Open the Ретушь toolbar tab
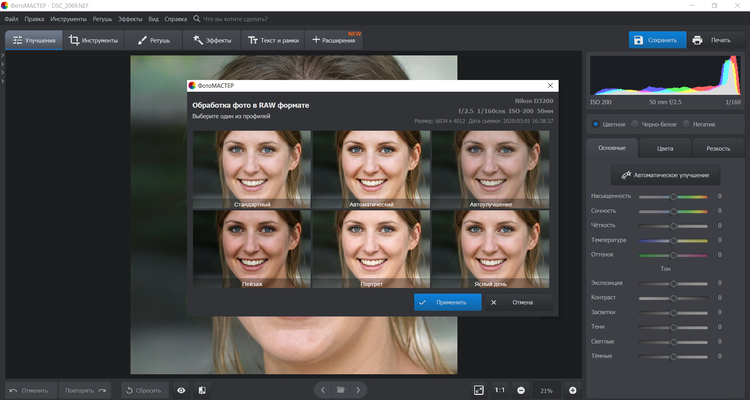 pyautogui.click(x=153, y=40)
